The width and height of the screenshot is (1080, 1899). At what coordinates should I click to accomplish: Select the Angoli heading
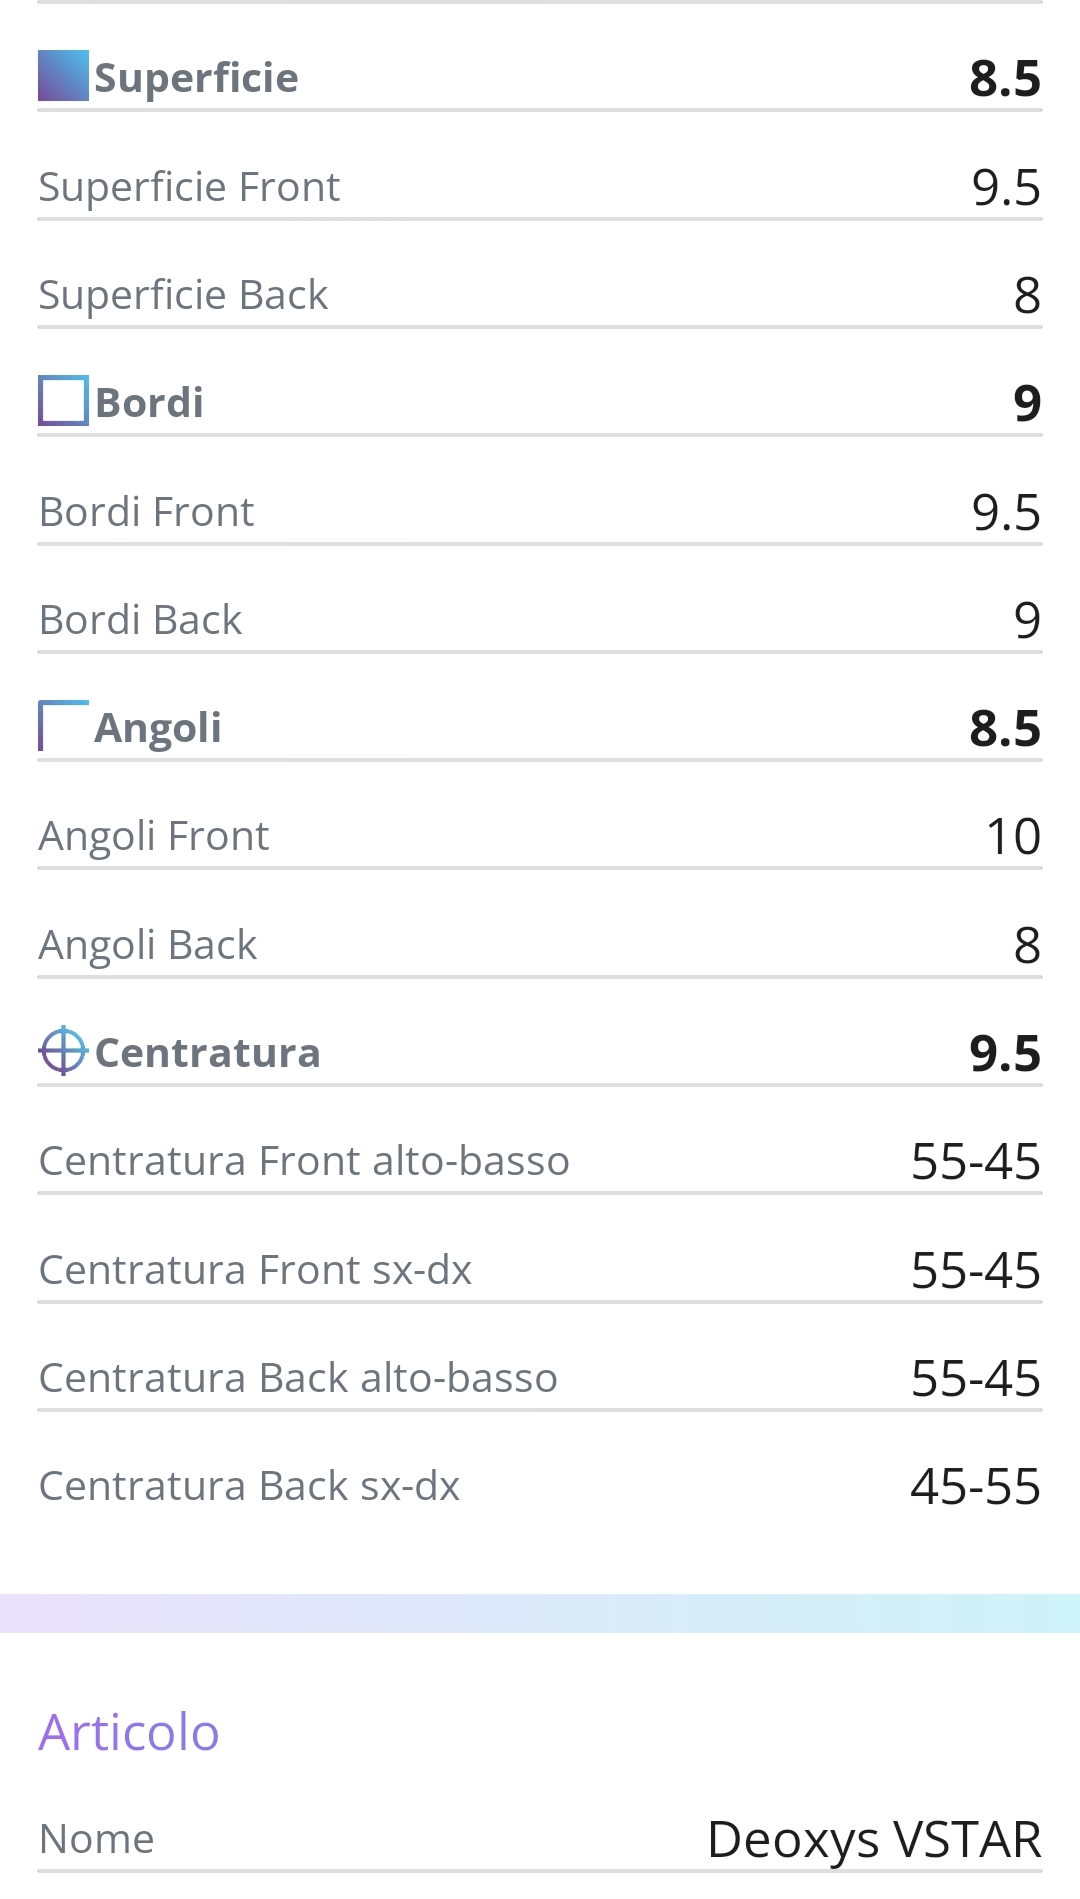pos(158,728)
